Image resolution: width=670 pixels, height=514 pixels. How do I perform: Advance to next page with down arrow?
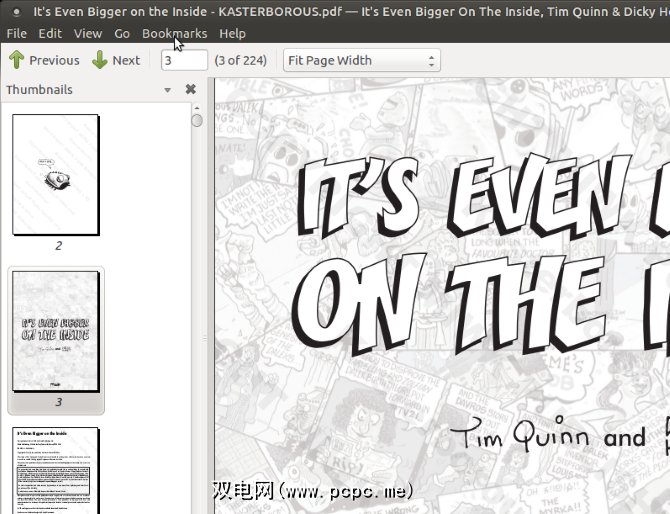116,60
